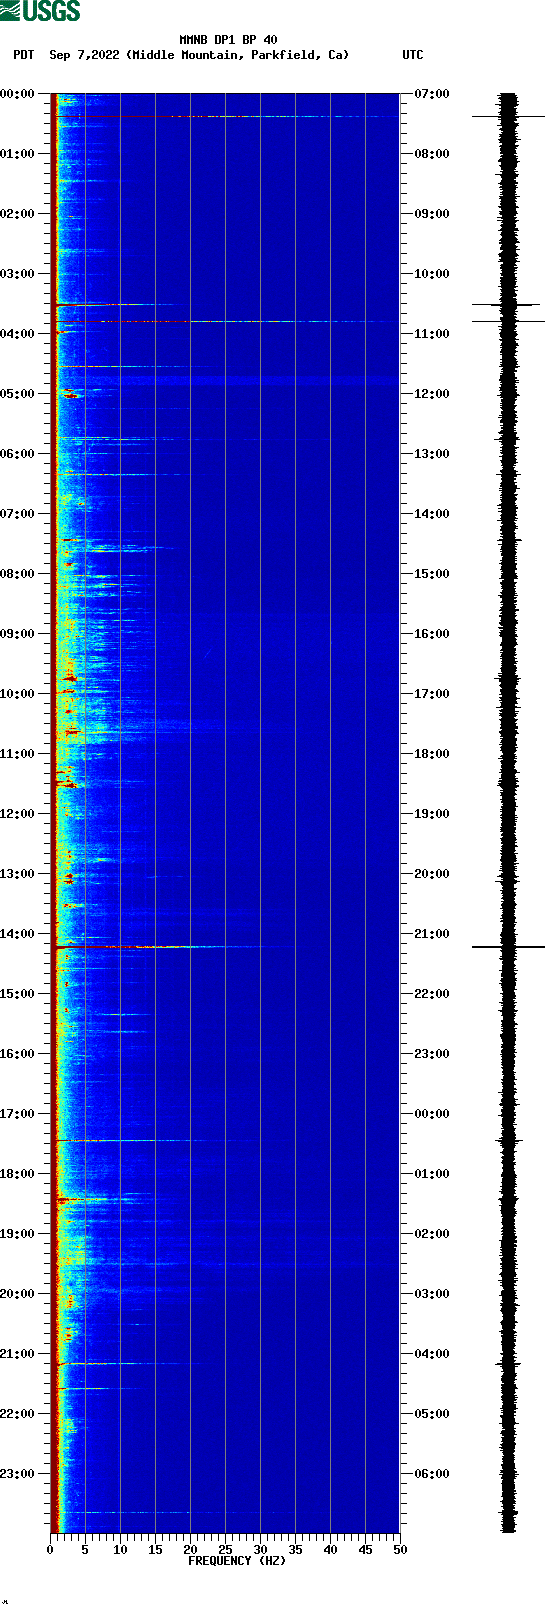Click the '5' tick label on the frequency axis
552x1613 pixels.
pyautogui.click(x=85, y=1550)
